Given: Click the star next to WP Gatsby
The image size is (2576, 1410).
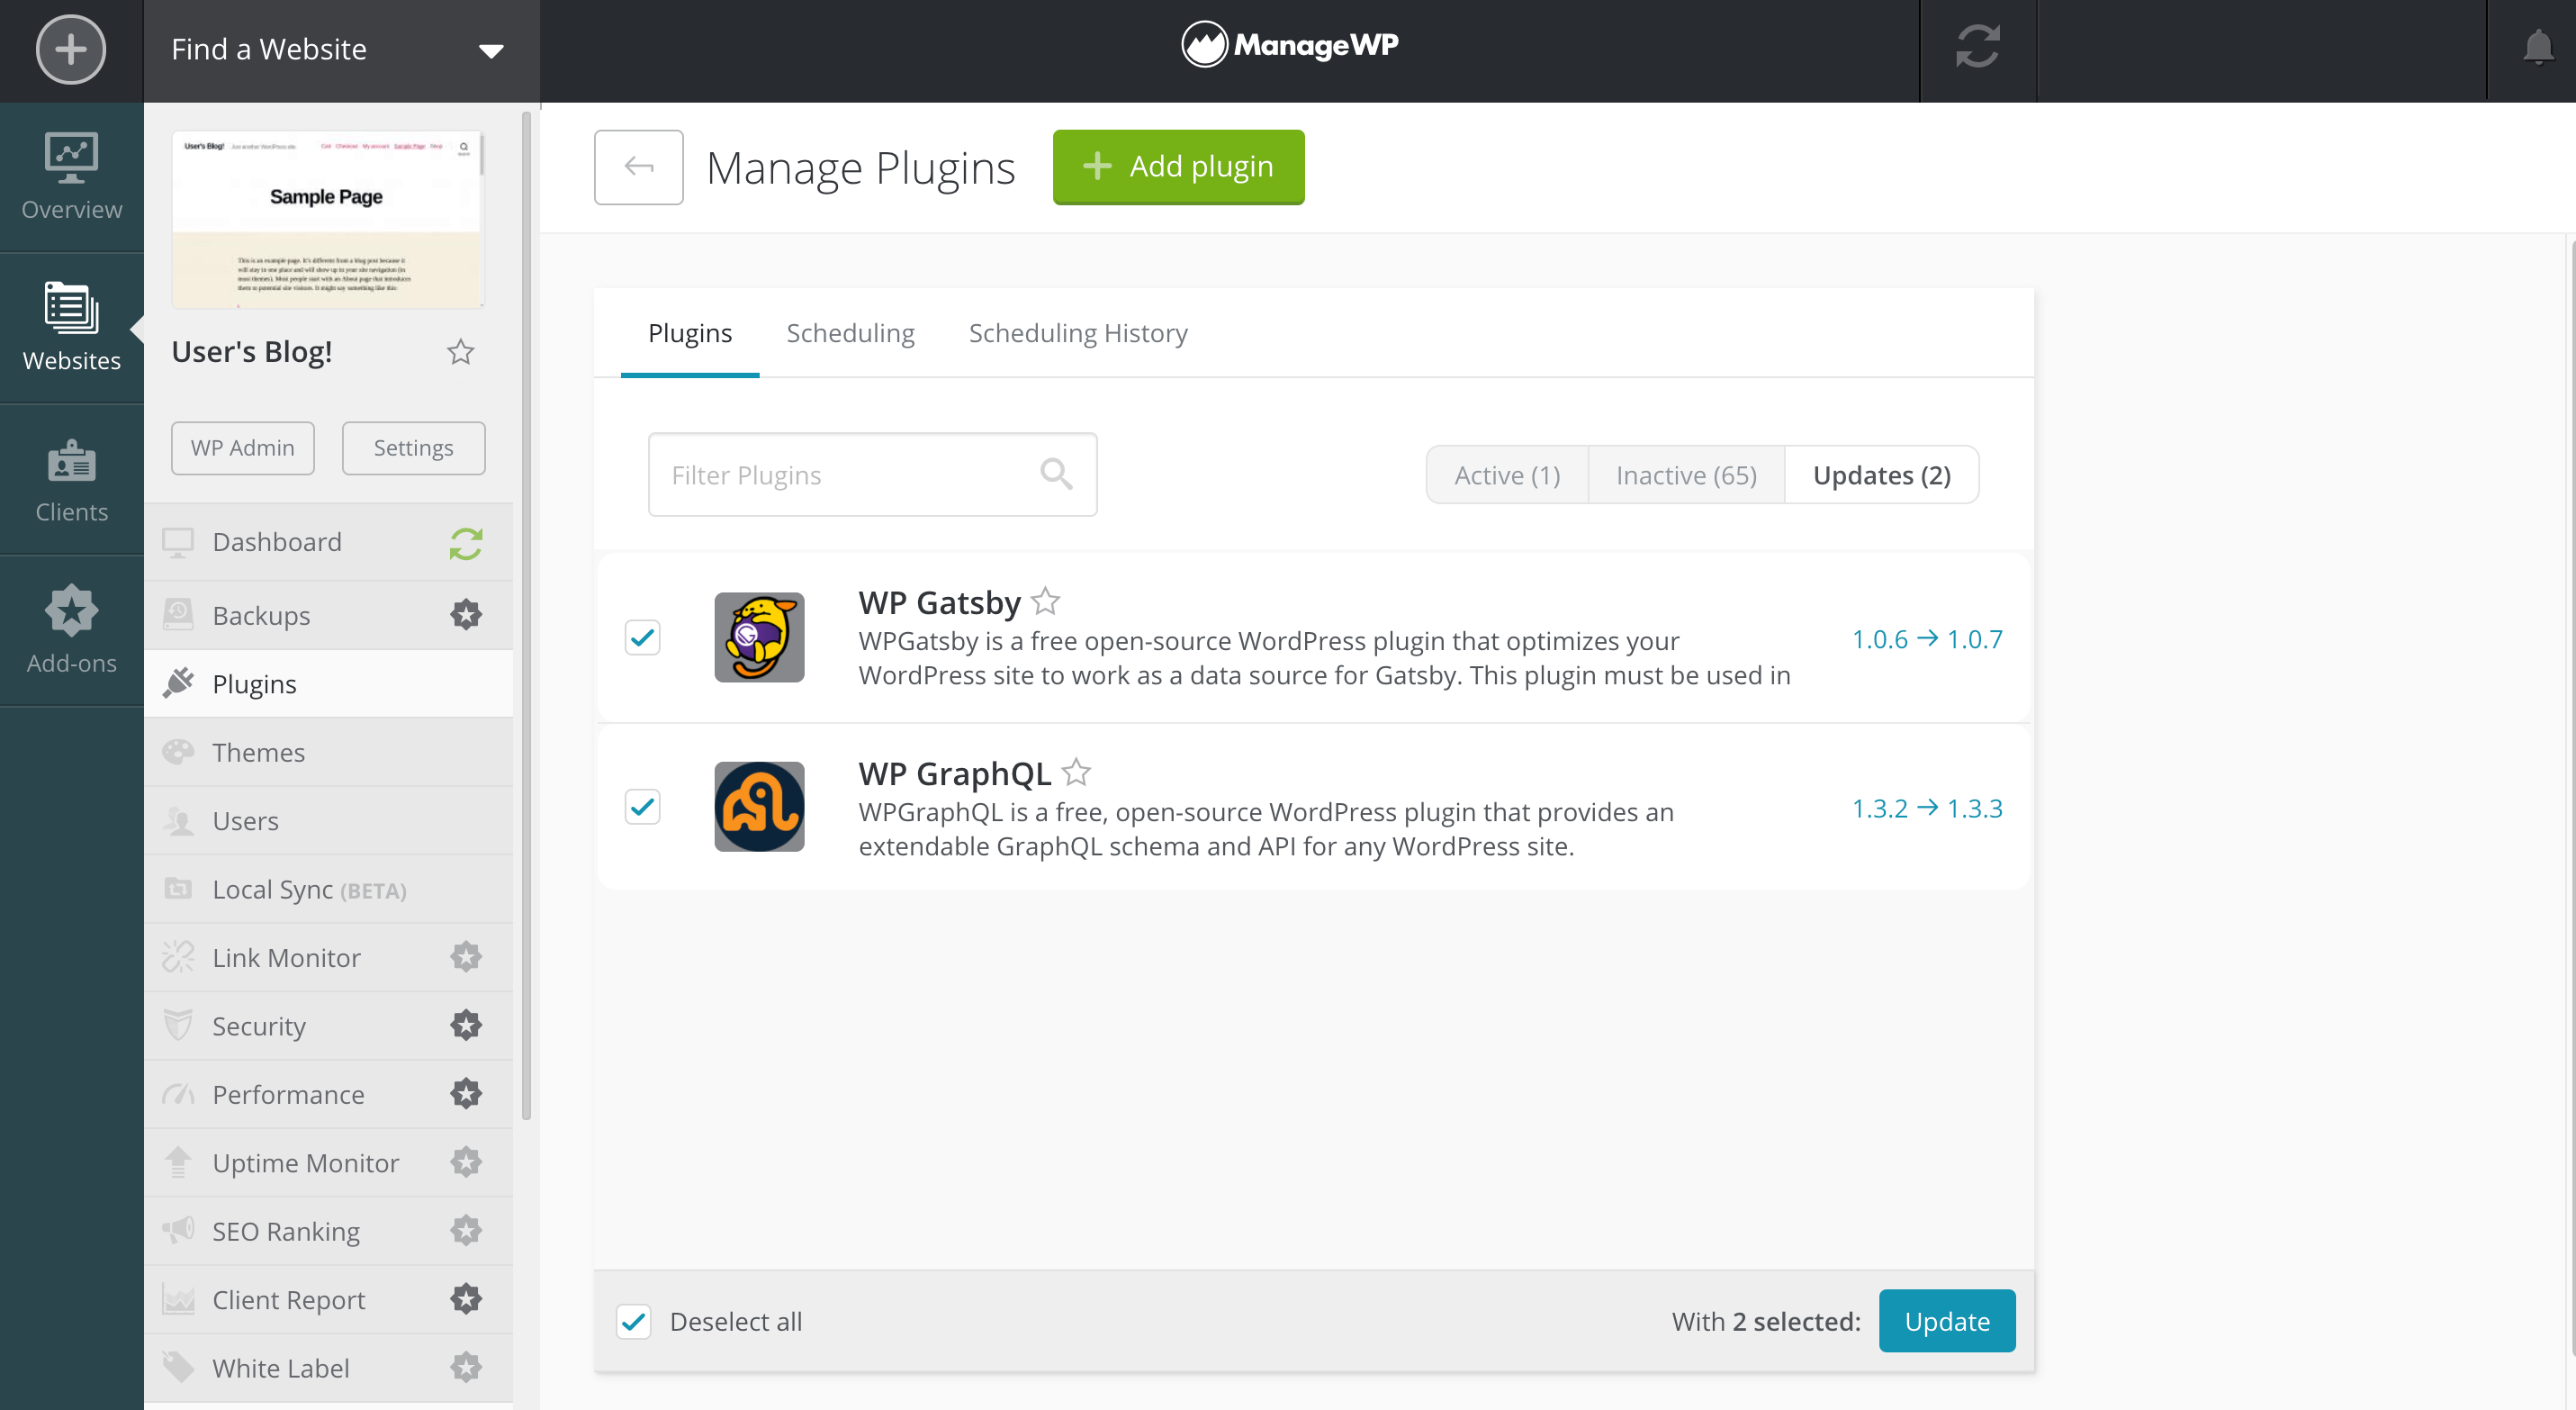Looking at the screenshot, I should (1045, 601).
